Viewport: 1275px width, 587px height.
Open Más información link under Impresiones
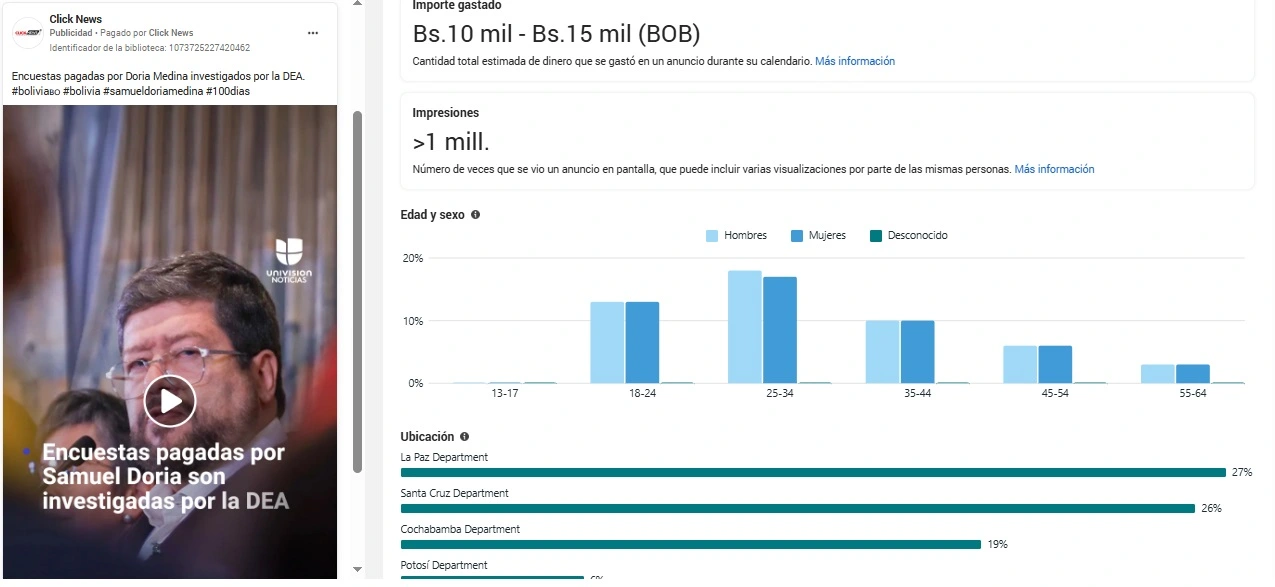tap(1054, 170)
